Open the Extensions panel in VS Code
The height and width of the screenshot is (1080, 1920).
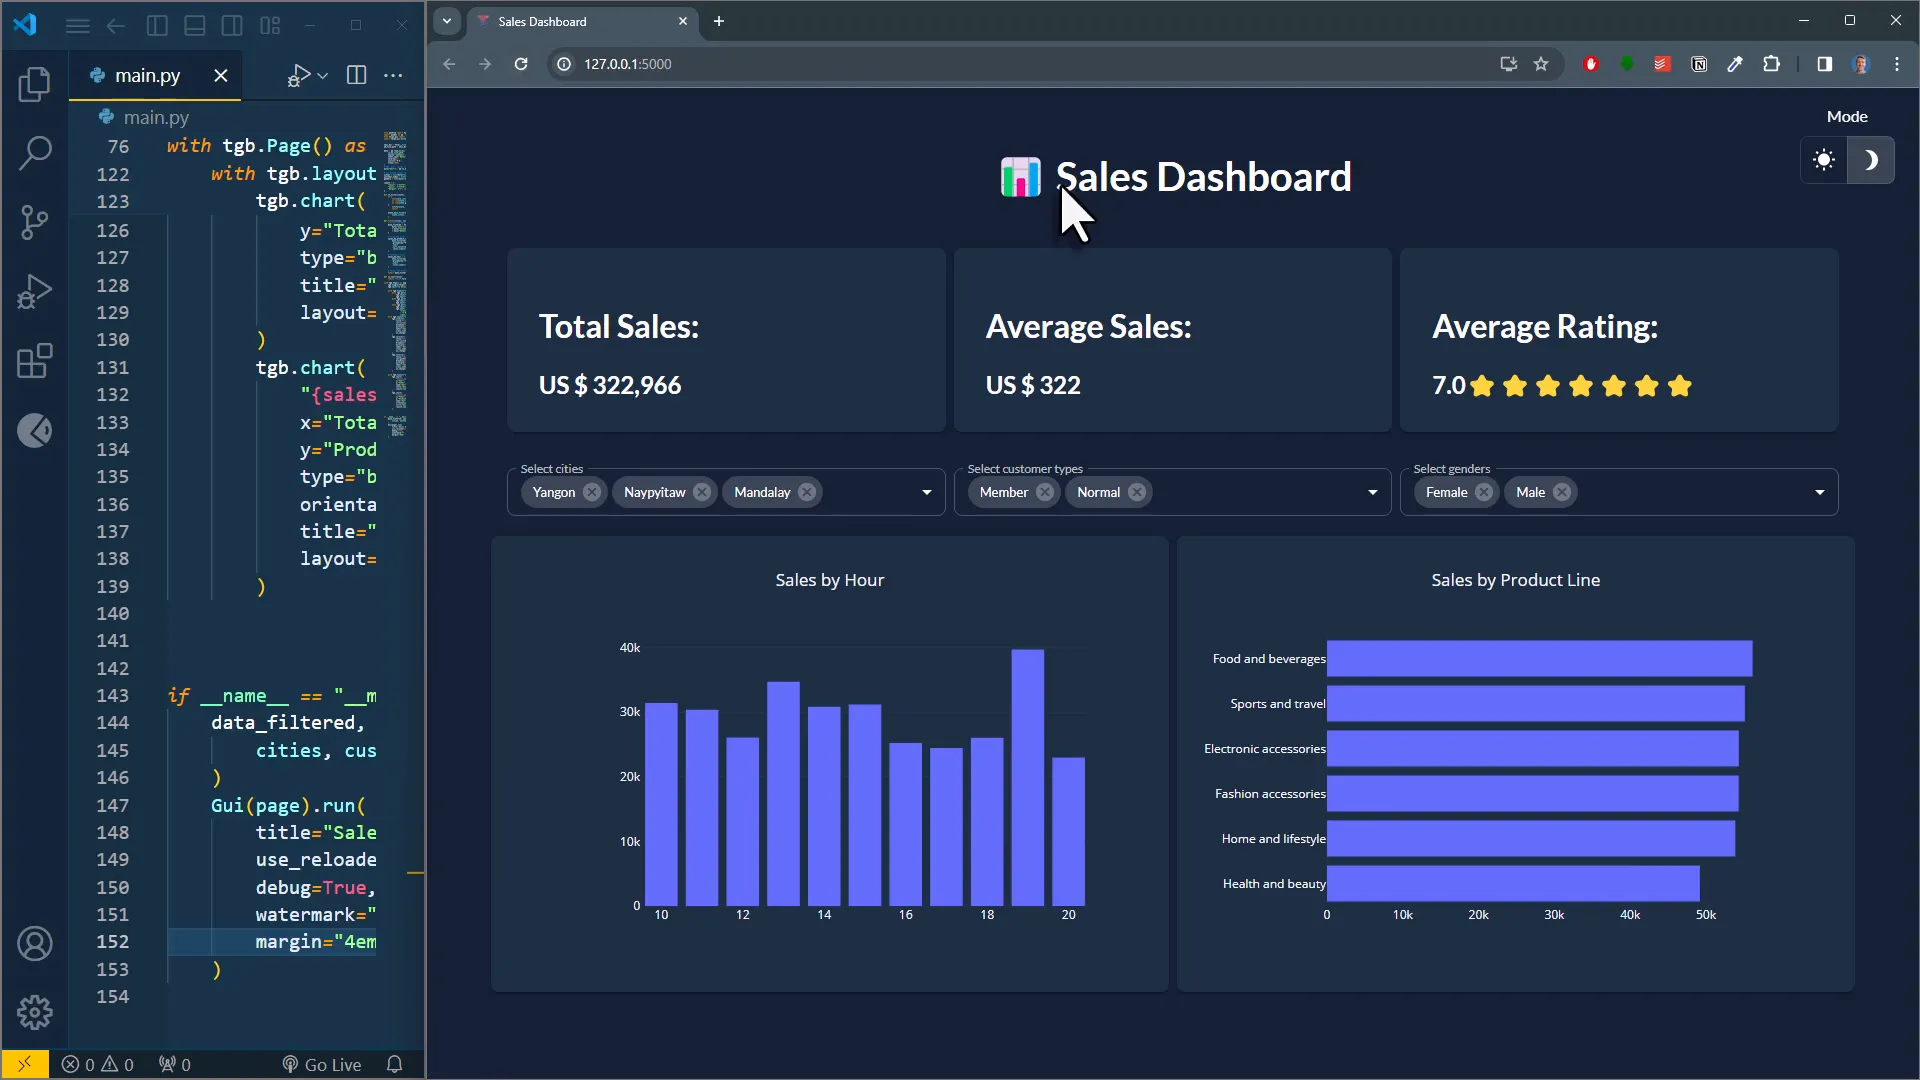pyautogui.click(x=35, y=362)
